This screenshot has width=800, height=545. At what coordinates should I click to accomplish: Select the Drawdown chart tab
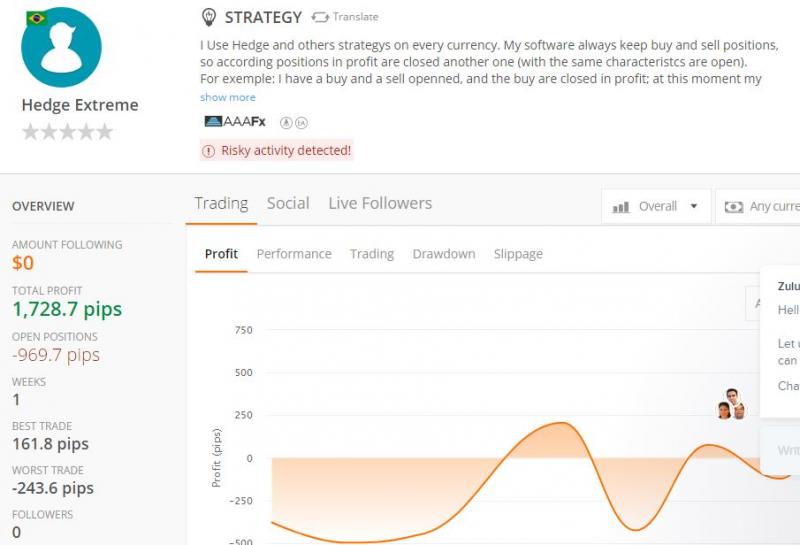point(444,254)
